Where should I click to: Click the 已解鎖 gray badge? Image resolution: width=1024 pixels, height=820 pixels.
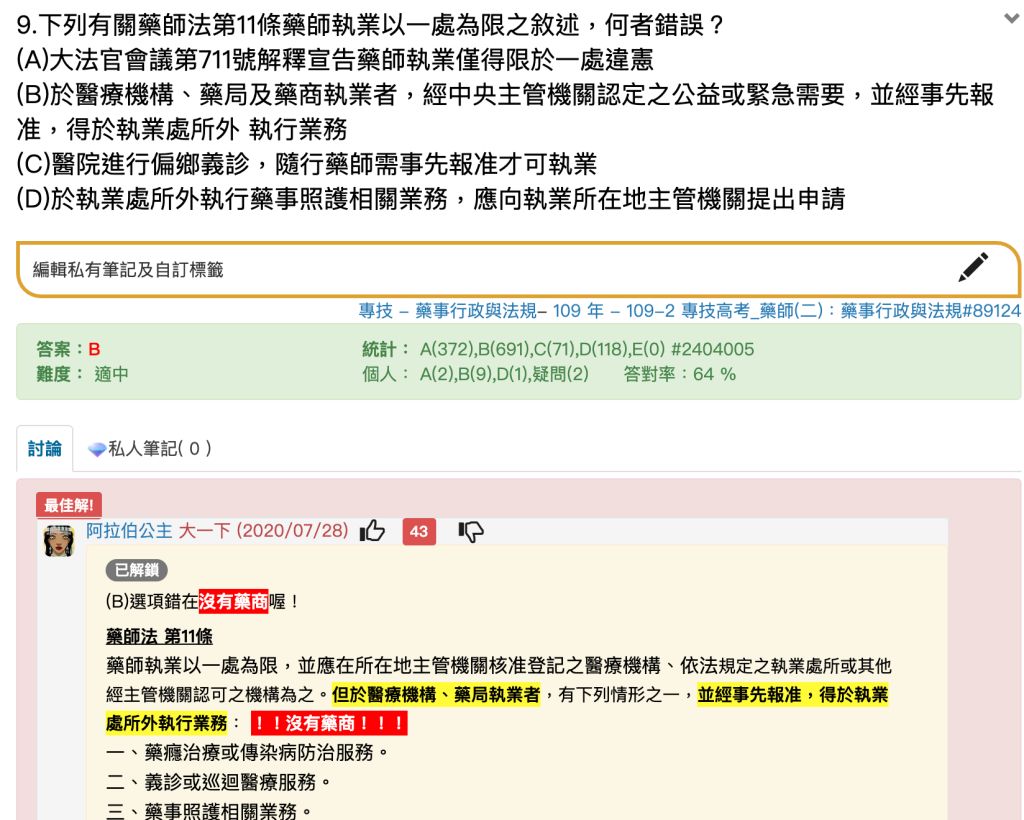pos(136,570)
